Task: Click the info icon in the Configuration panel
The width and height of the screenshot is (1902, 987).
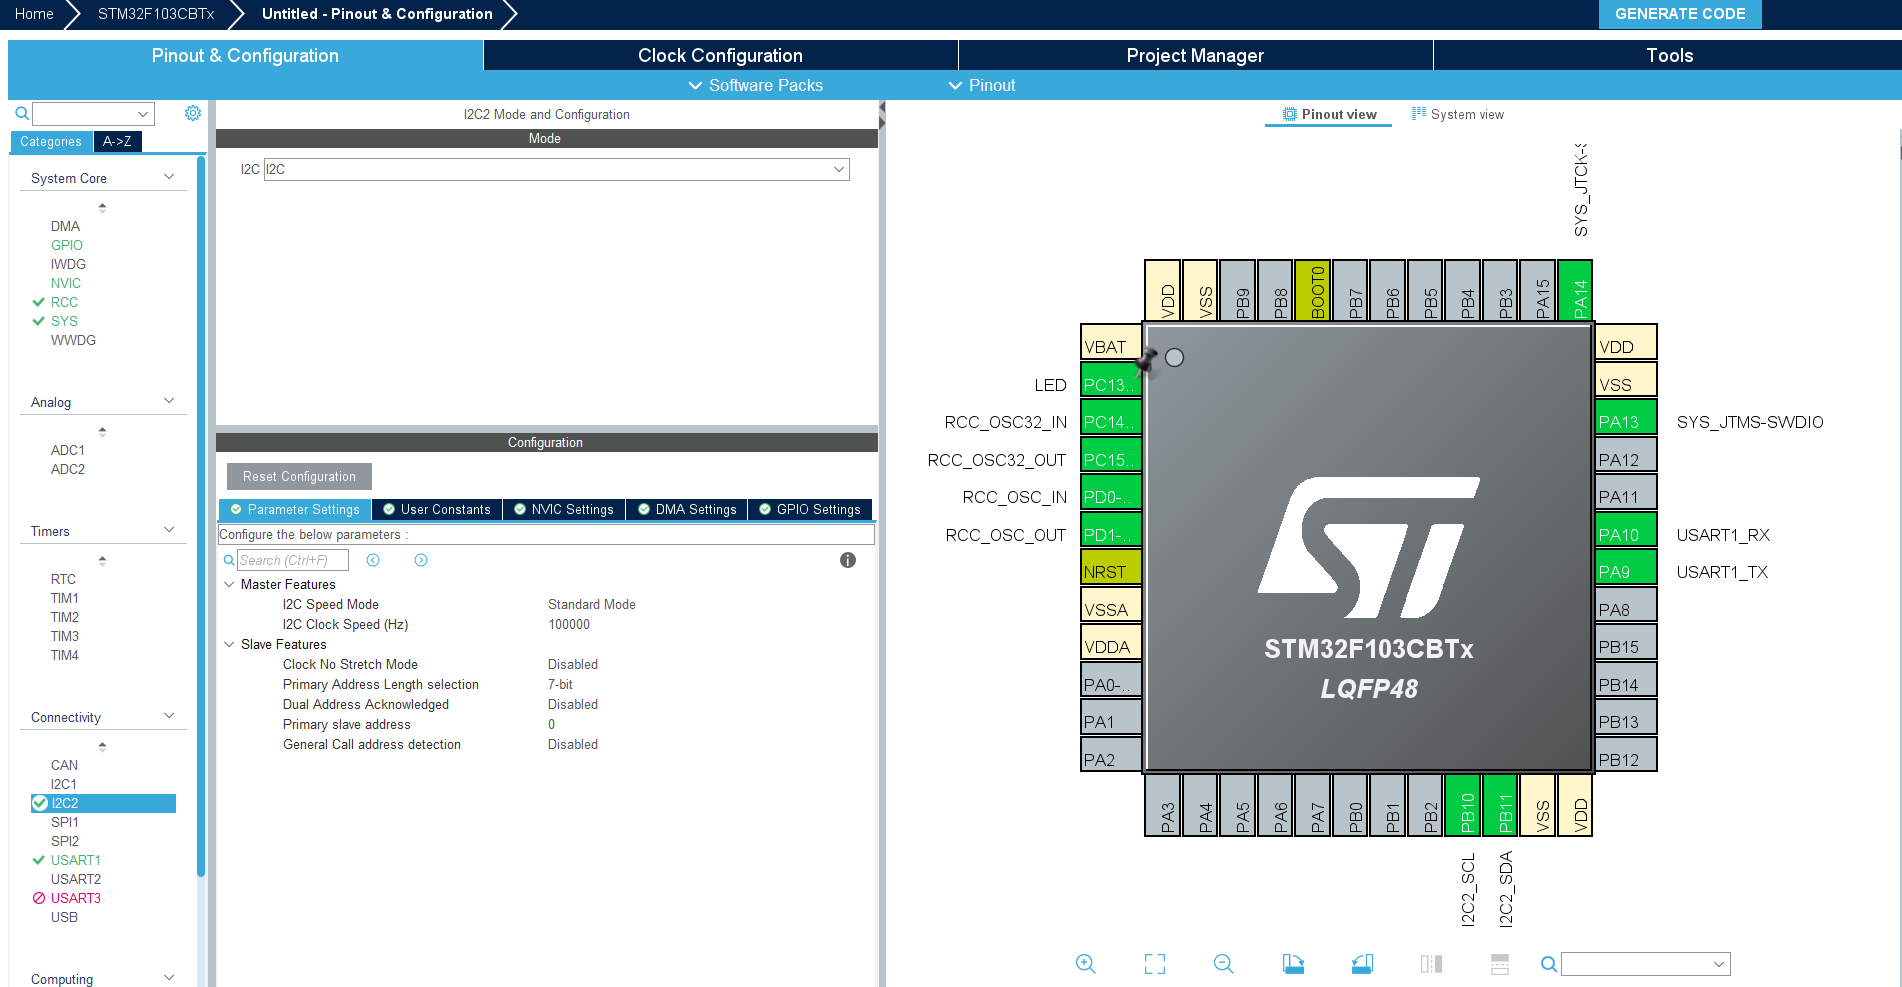Action: click(x=847, y=560)
